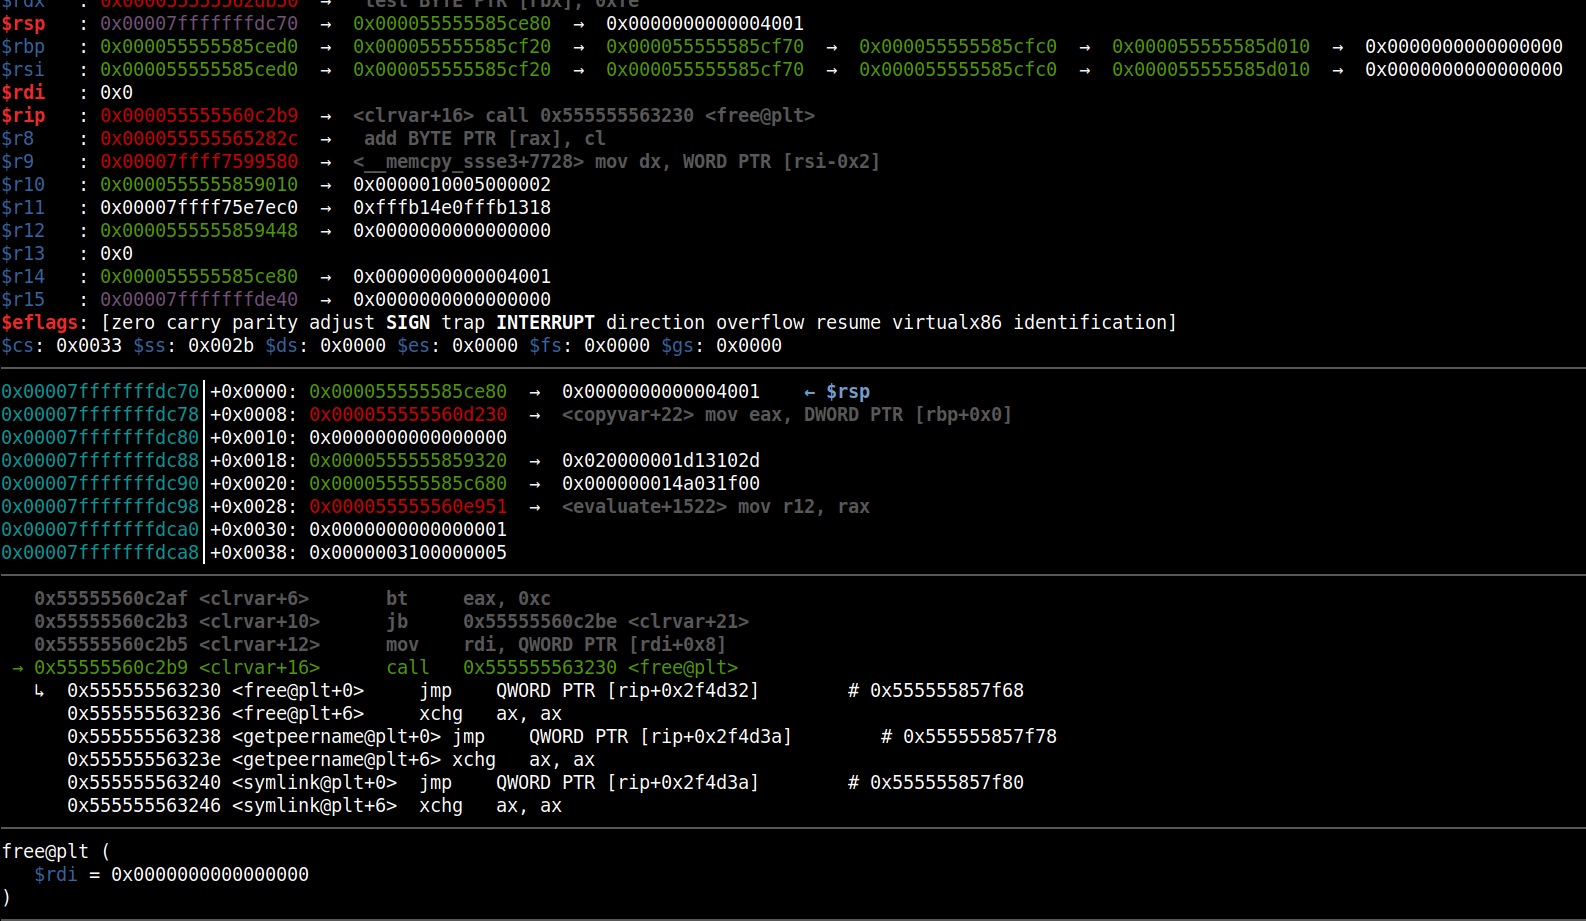
Task: Click $r9 value 0x00007ffff7599580
Action: click(x=199, y=161)
